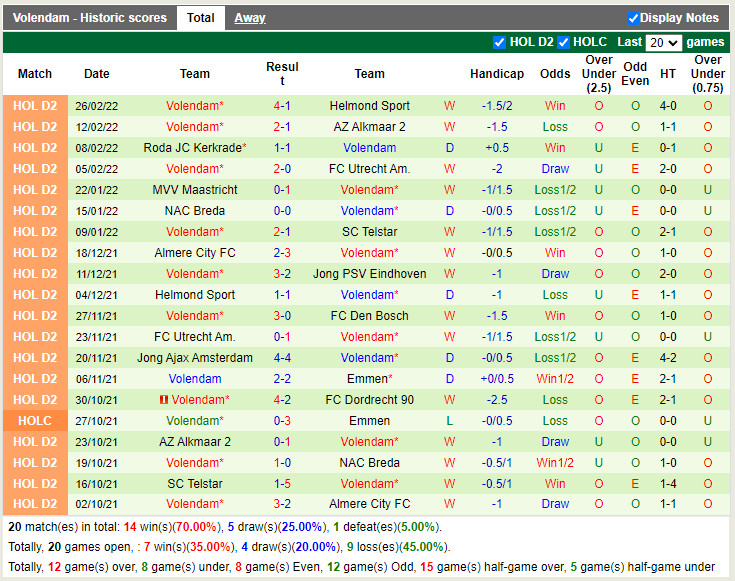Viewport: 735px width, 581px height.
Task: Click the red card icon beside Volendam 30/10/21
Action: (164, 400)
